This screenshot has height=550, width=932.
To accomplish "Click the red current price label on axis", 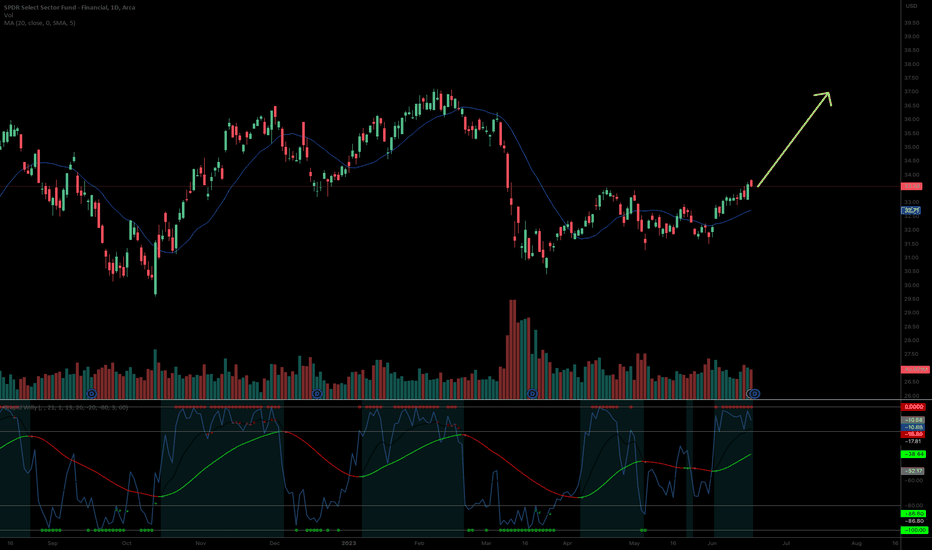I will (x=912, y=186).
